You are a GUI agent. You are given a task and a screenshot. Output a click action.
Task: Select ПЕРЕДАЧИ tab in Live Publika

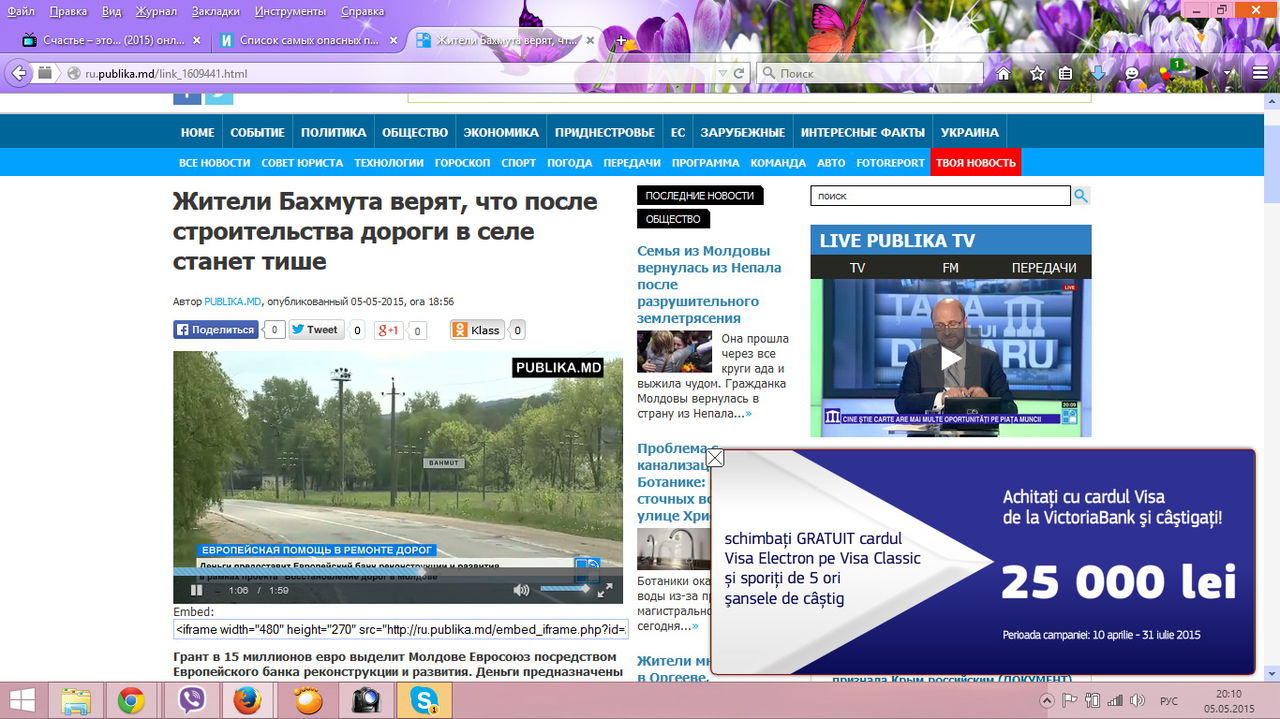click(x=1044, y=267)
